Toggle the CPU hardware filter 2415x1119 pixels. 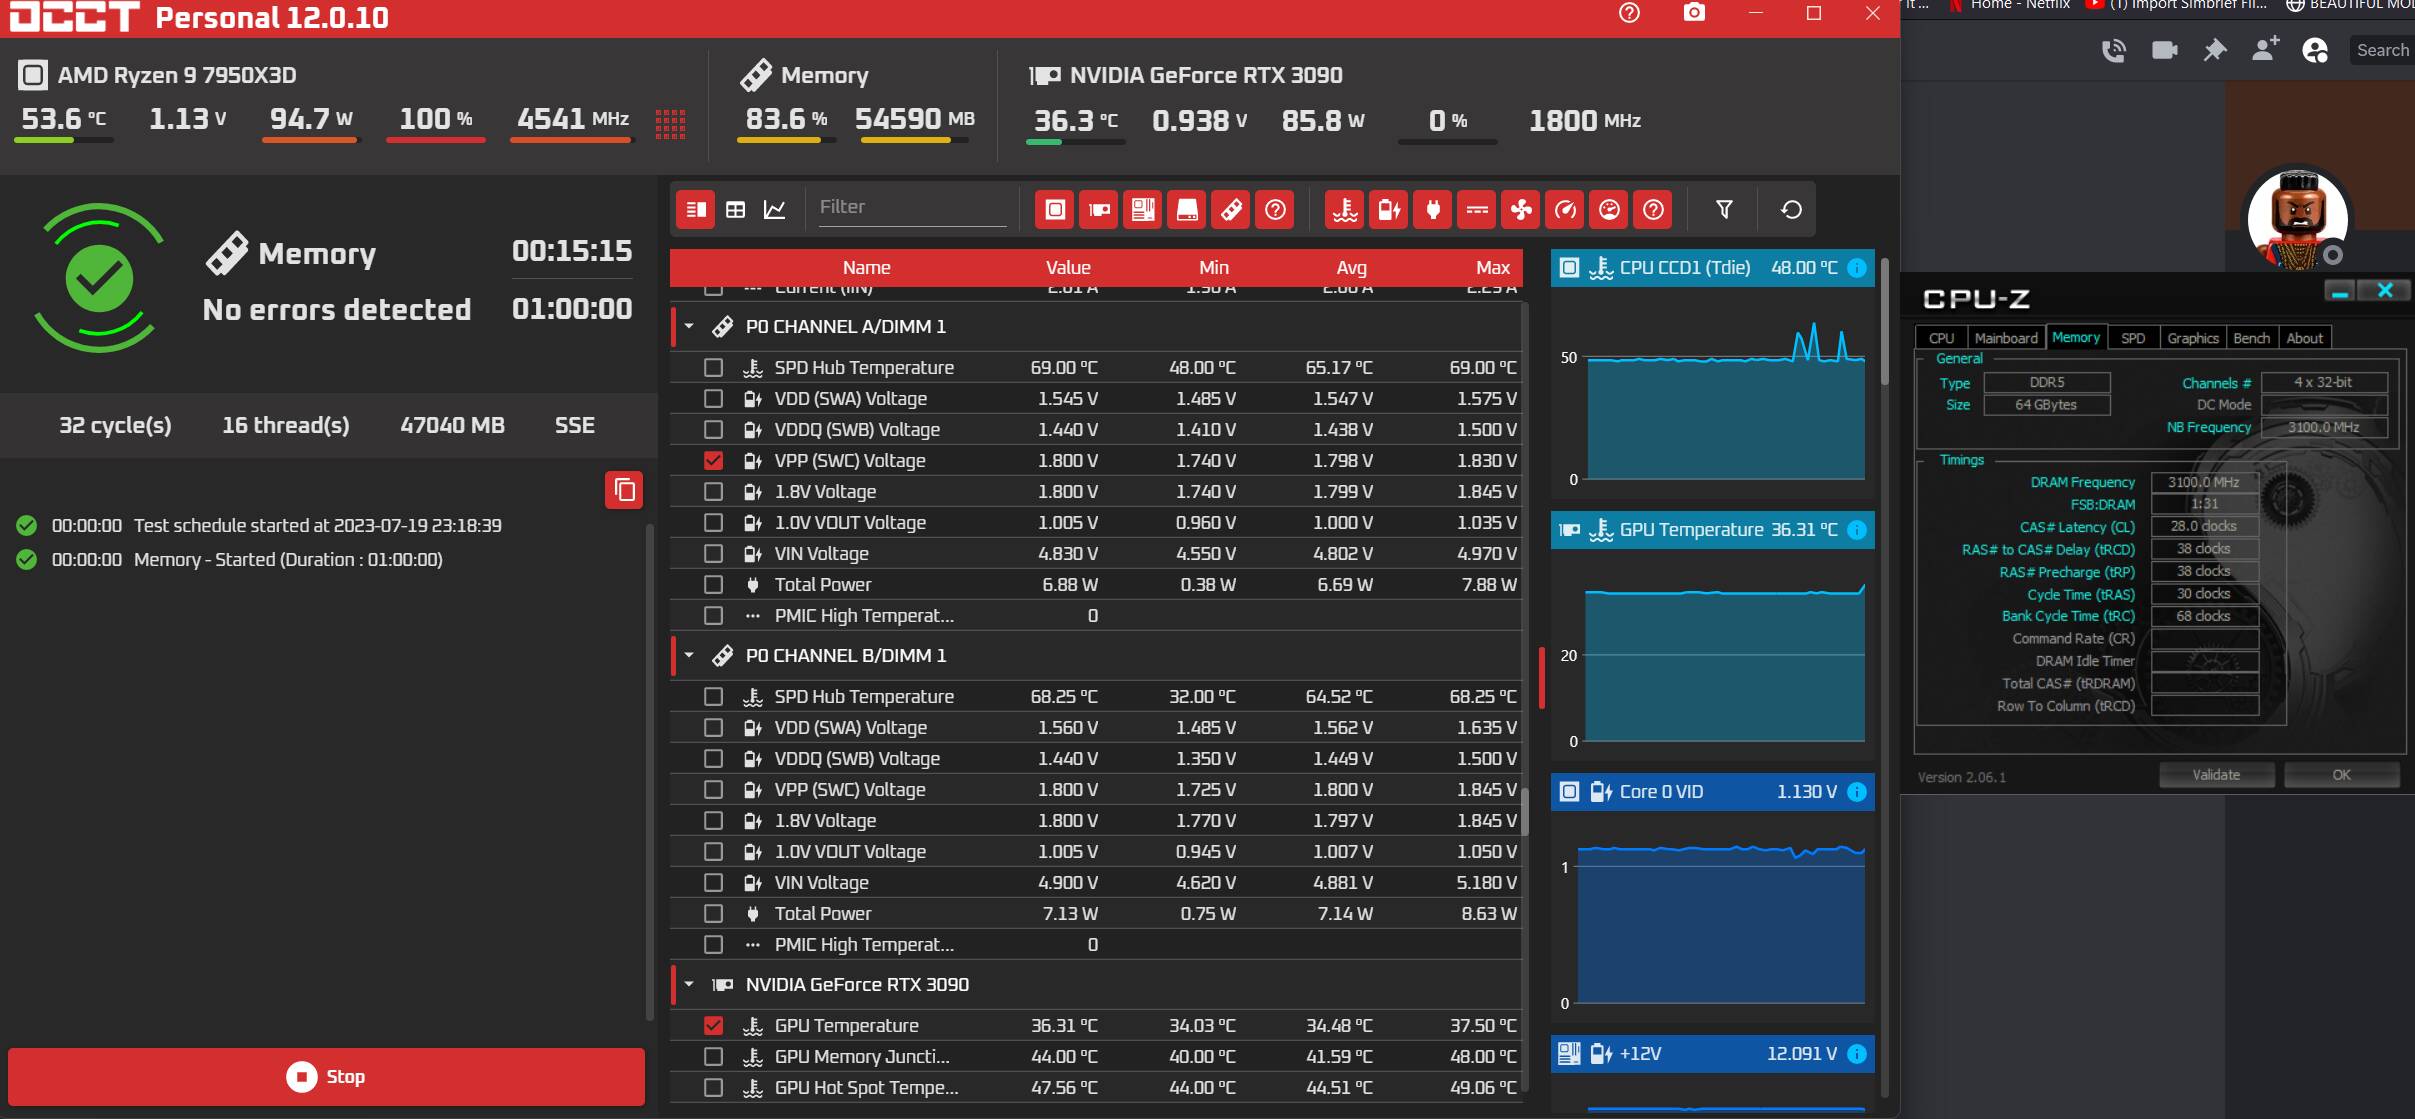point(1055,209)
